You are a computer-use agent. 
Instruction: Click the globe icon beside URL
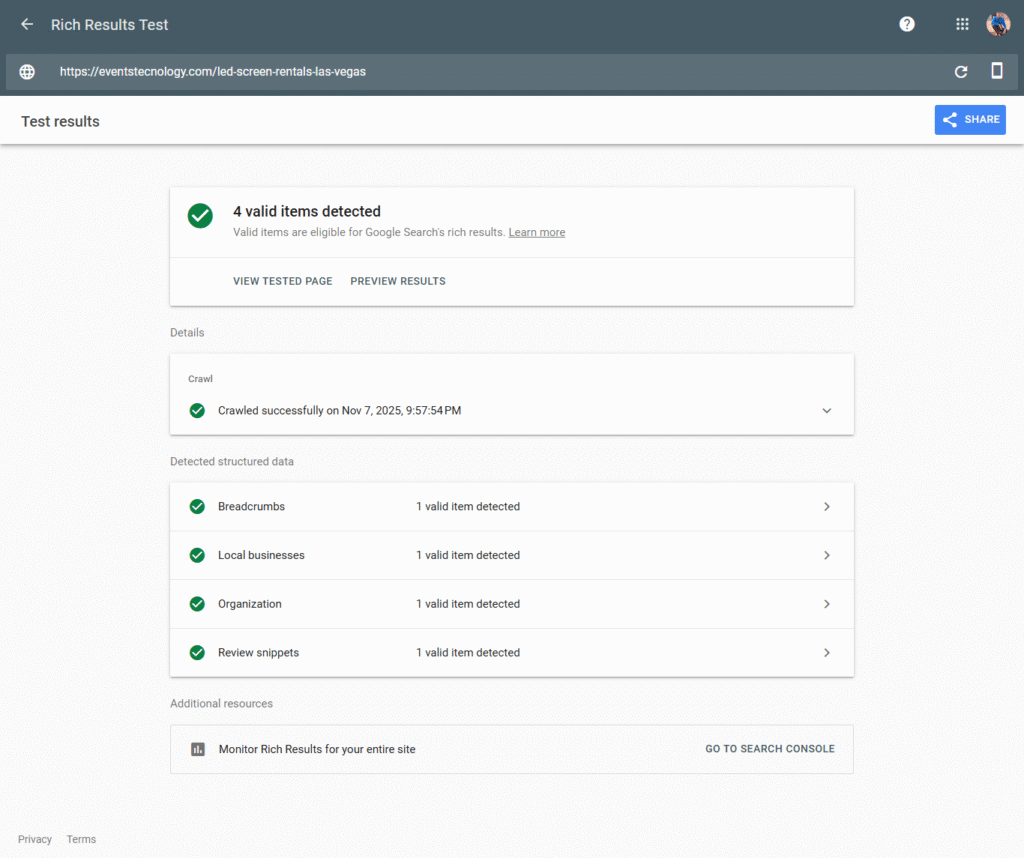[x=27, y=72]
